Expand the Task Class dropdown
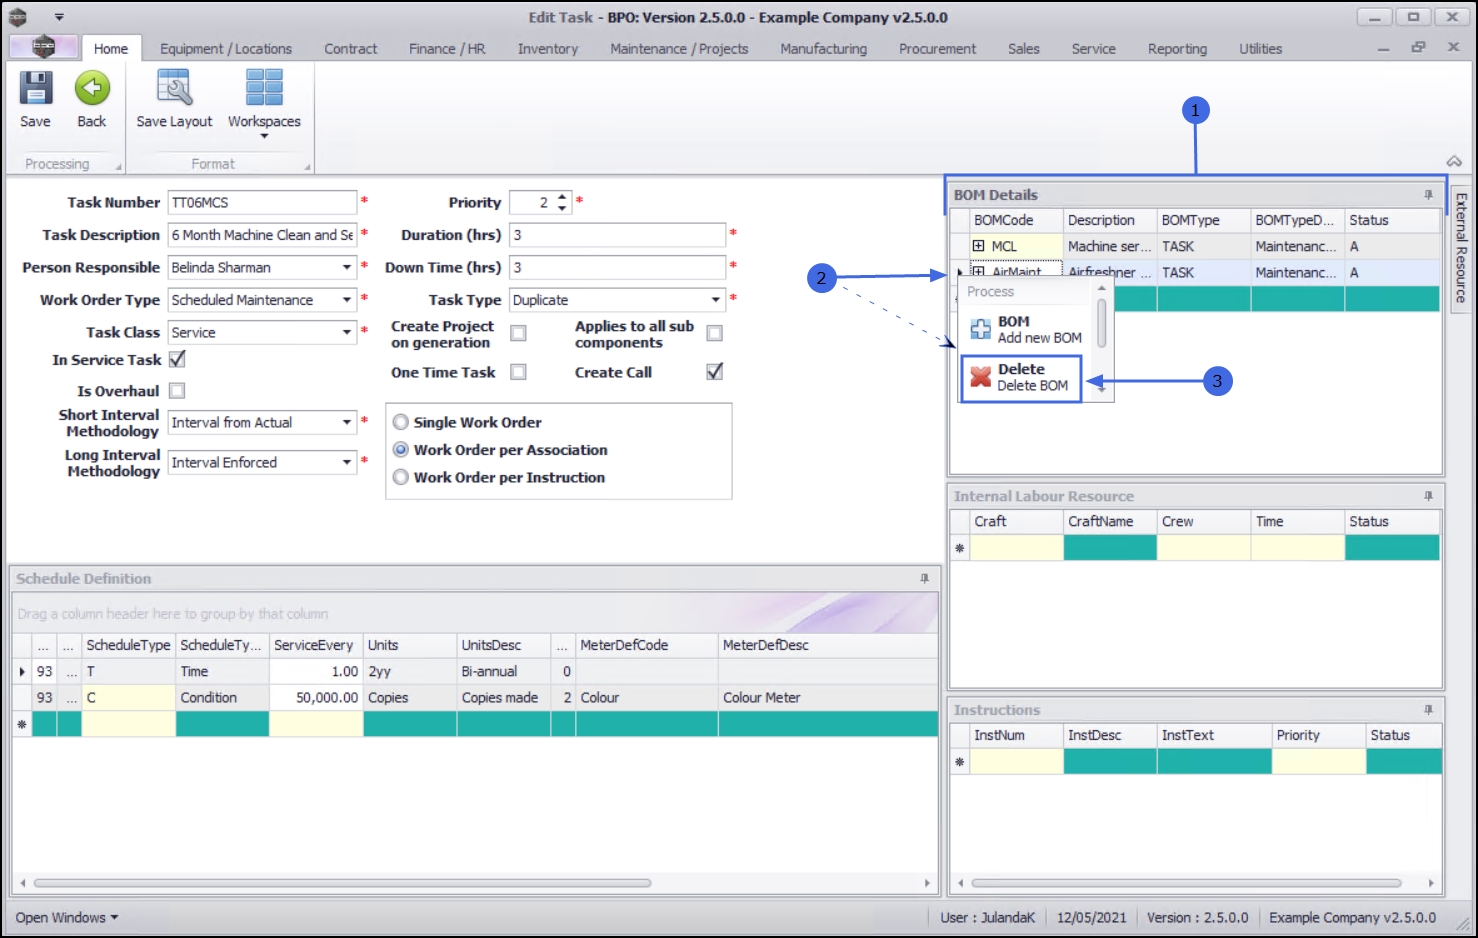The image size is (1478, 938). (347, 332)
